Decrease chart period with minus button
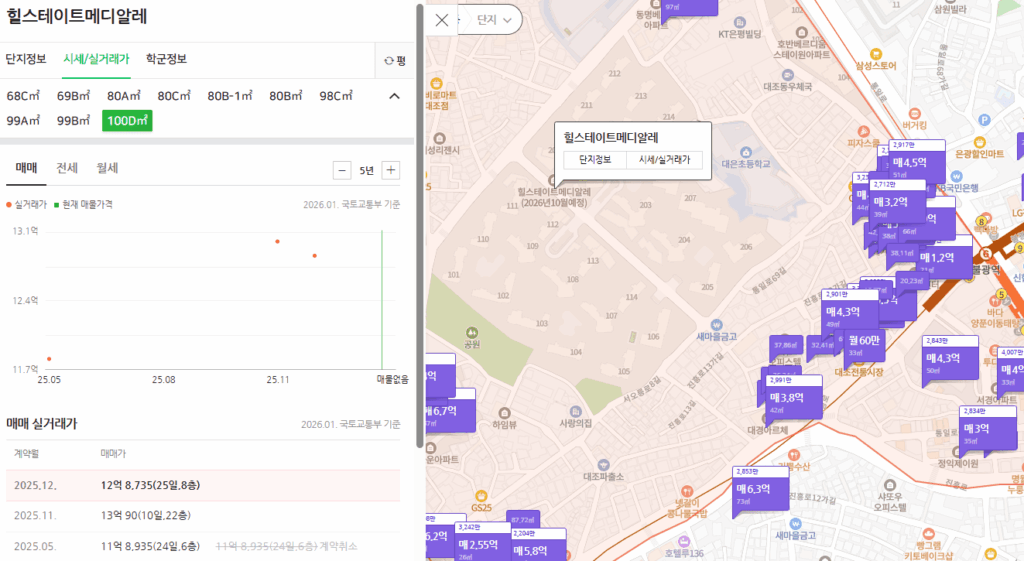This screenshot has height=561, width=1024. click(342, 170)
